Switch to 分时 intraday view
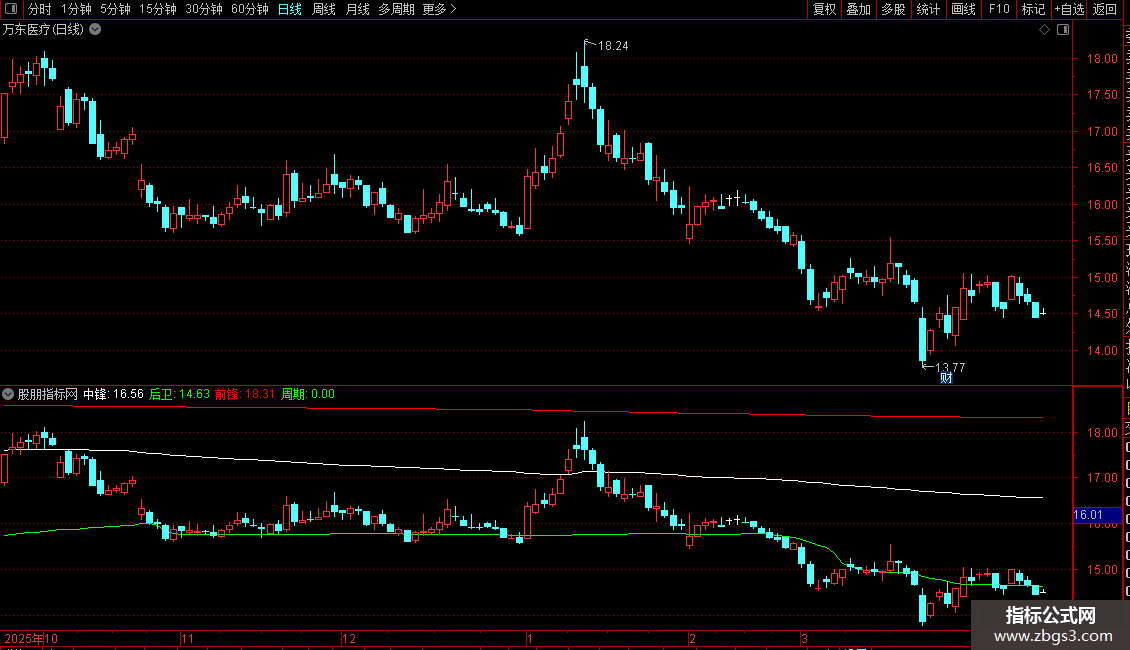Viewport: 1130px width, 650px height. [40, 9]
